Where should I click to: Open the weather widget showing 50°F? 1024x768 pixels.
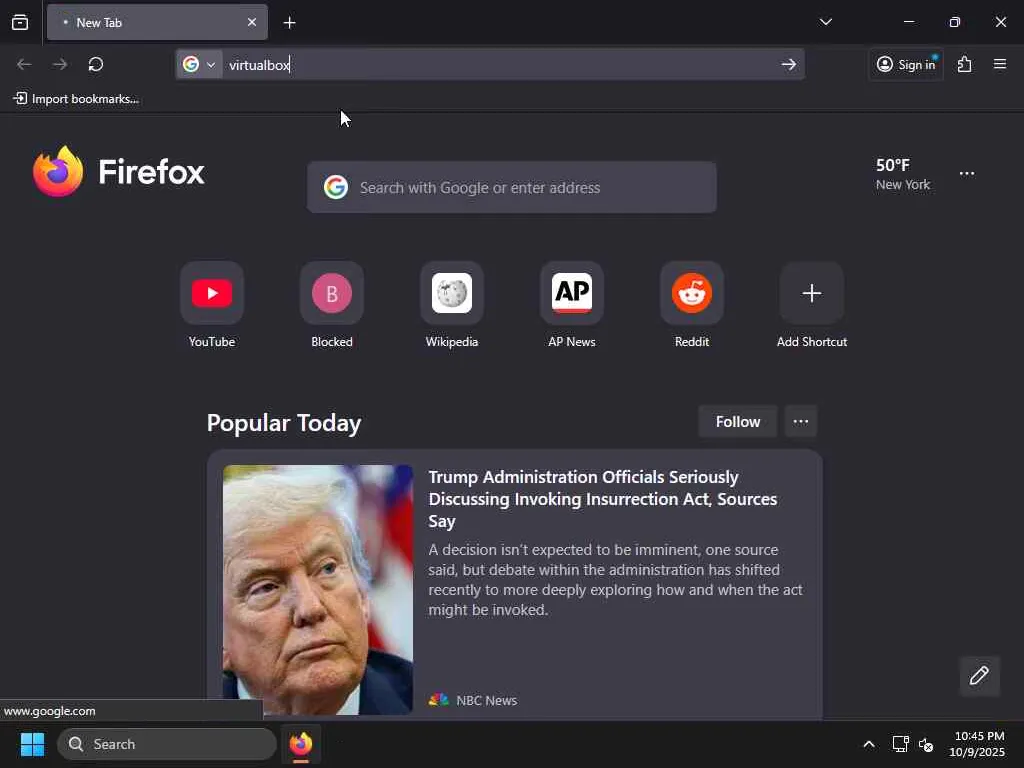903,174
